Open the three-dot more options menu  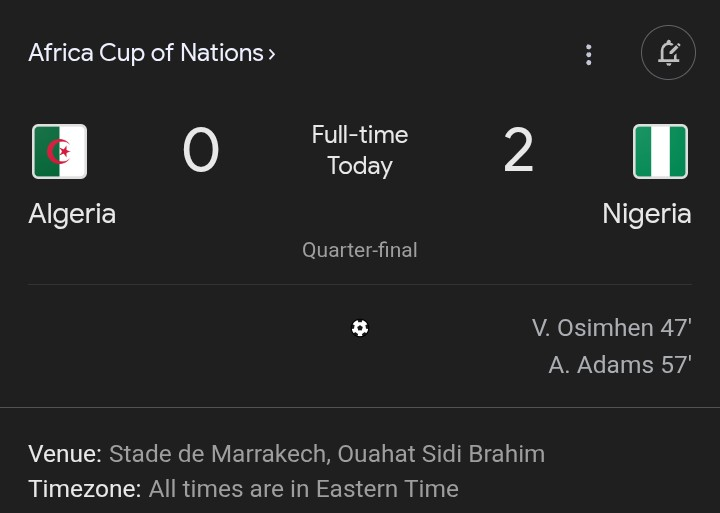coord(588,54)
